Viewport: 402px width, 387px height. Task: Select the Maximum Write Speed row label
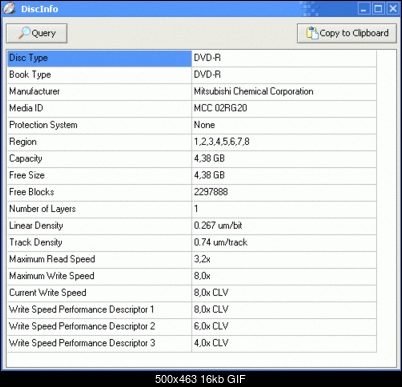point(99,276)
